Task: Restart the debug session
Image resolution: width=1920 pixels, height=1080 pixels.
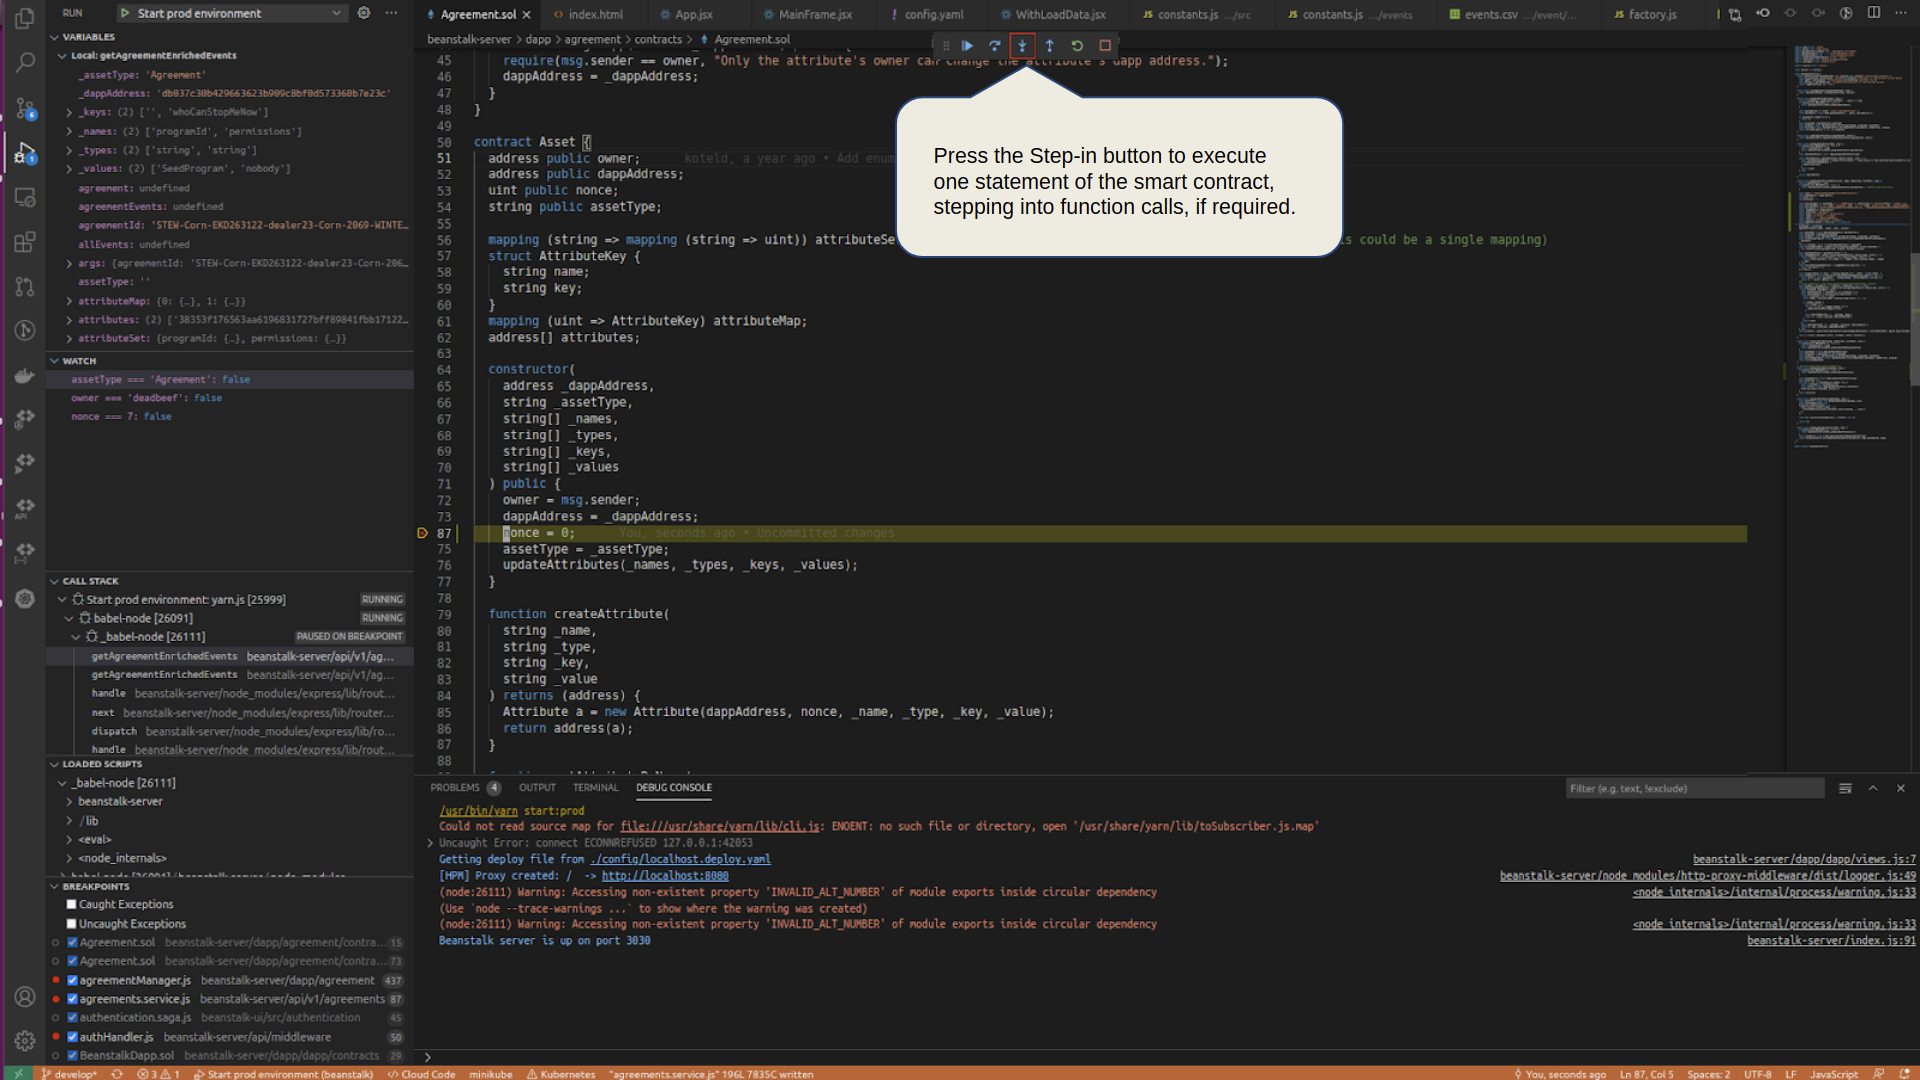Action: click(x=1077, y=46)
